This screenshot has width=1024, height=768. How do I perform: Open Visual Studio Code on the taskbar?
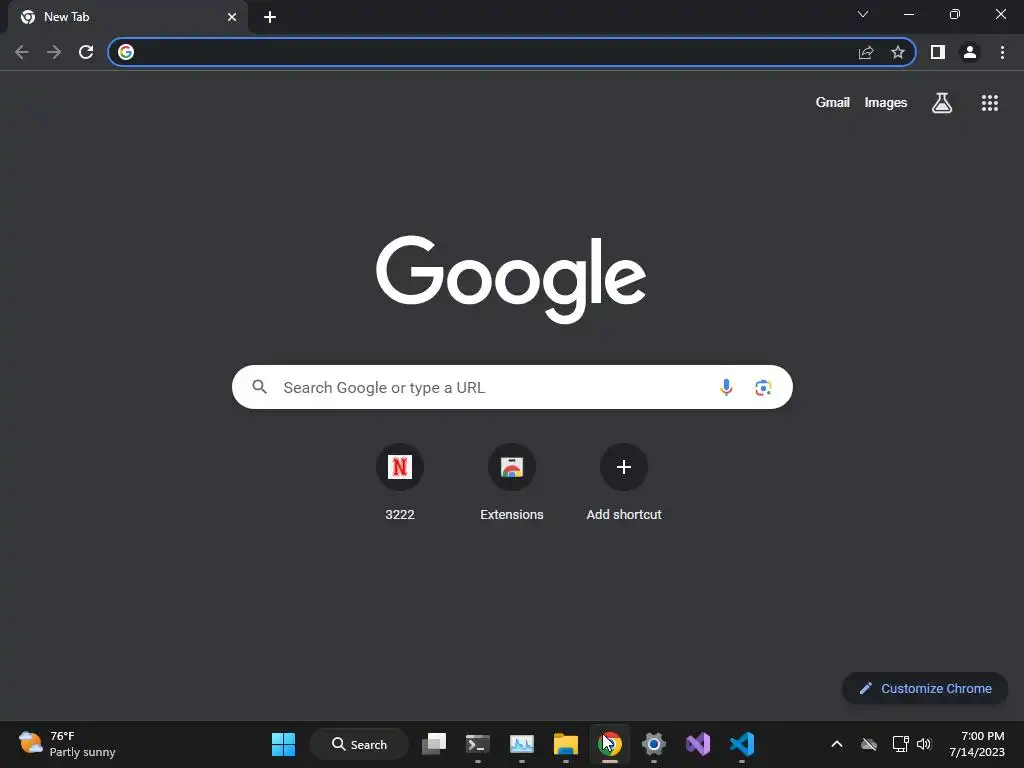(742, 744)
